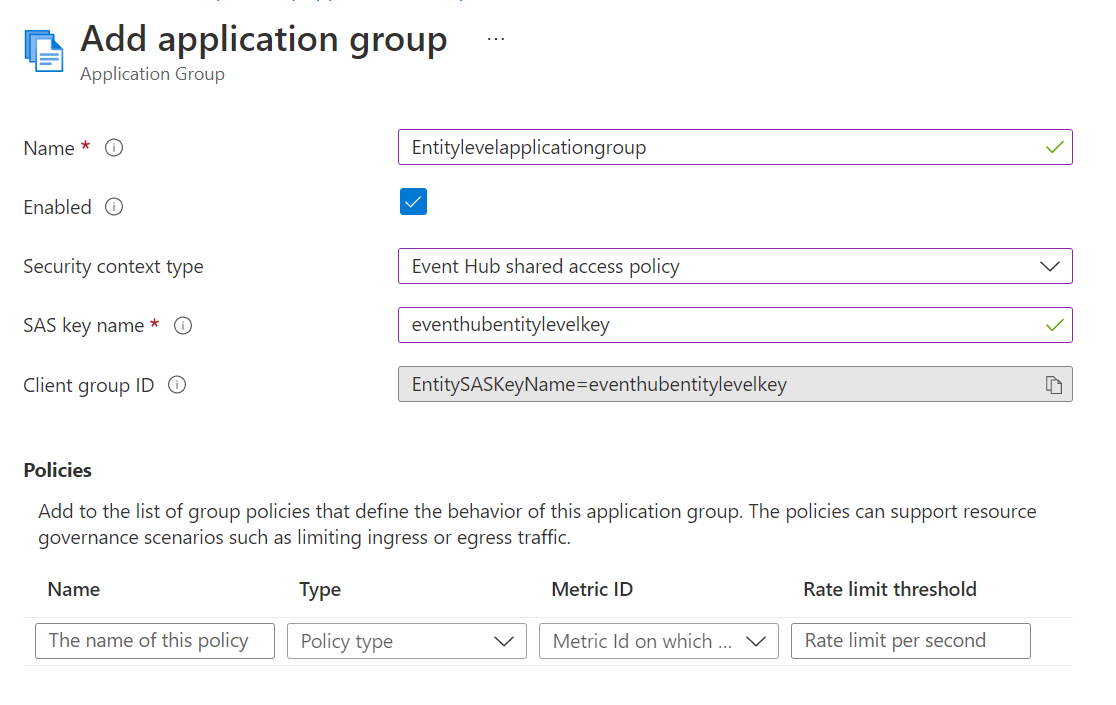Click the eventhubentitylevelkey SAS key field
1116x705 pixels.
pos(700,325)
